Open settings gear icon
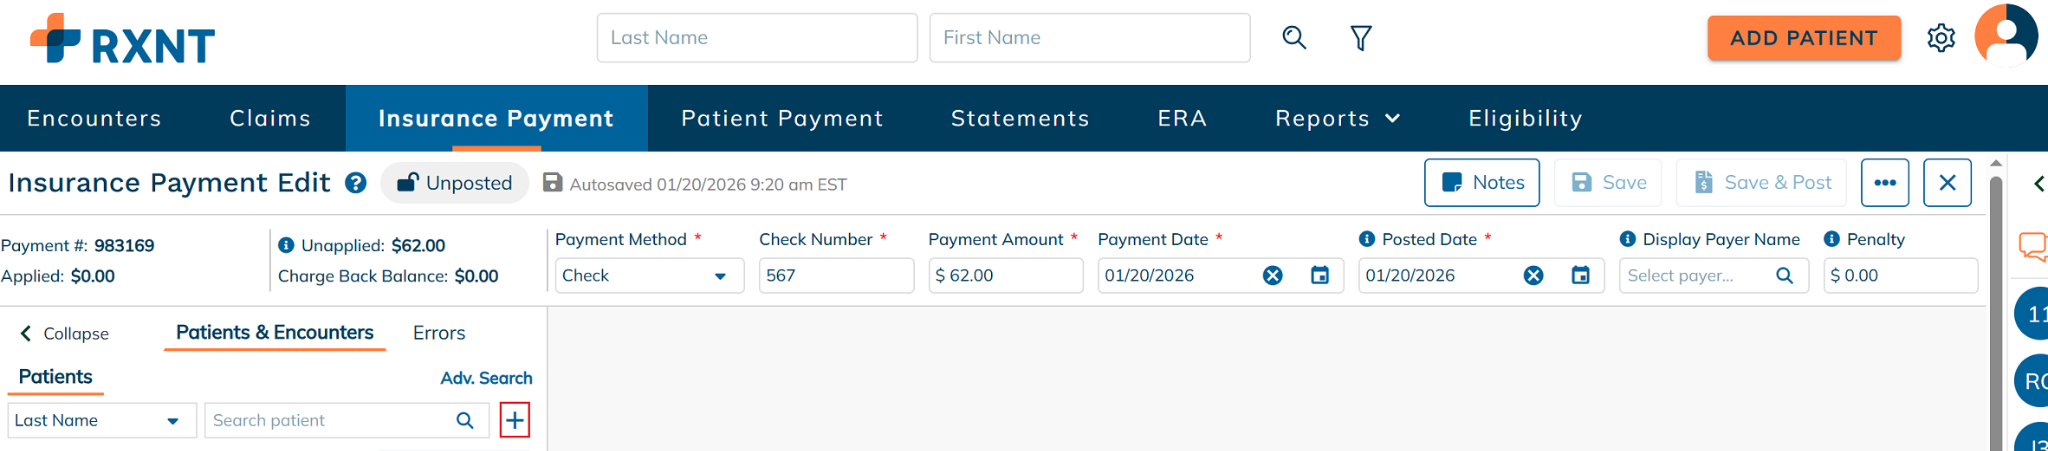 tap(1941, 38)
